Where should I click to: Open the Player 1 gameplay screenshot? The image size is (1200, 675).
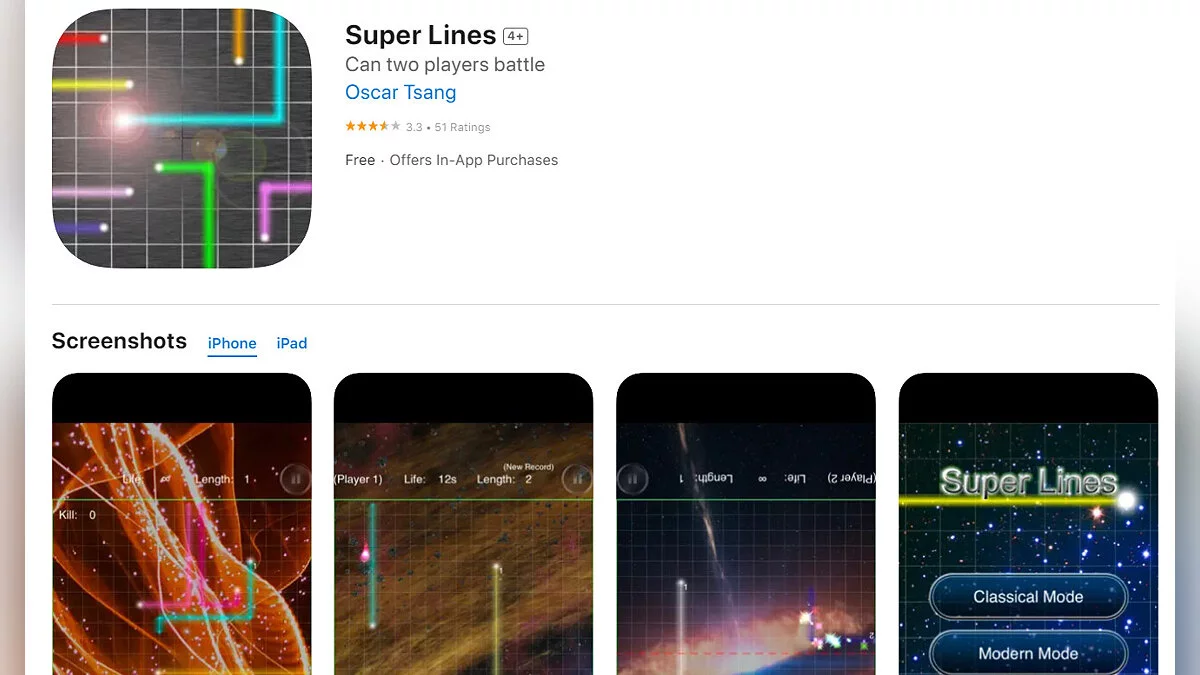click(464, 524)
